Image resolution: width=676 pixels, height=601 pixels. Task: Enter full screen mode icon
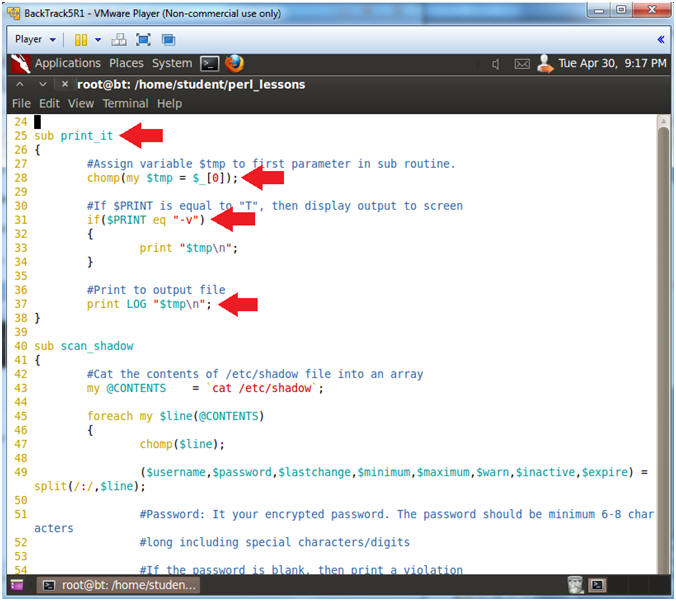pos(143,40)
